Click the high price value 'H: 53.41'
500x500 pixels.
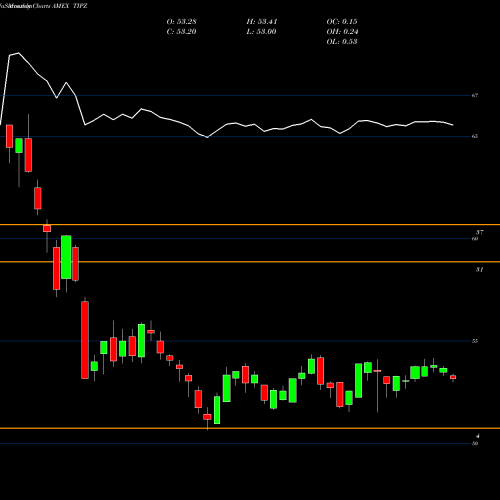(262, 22)
